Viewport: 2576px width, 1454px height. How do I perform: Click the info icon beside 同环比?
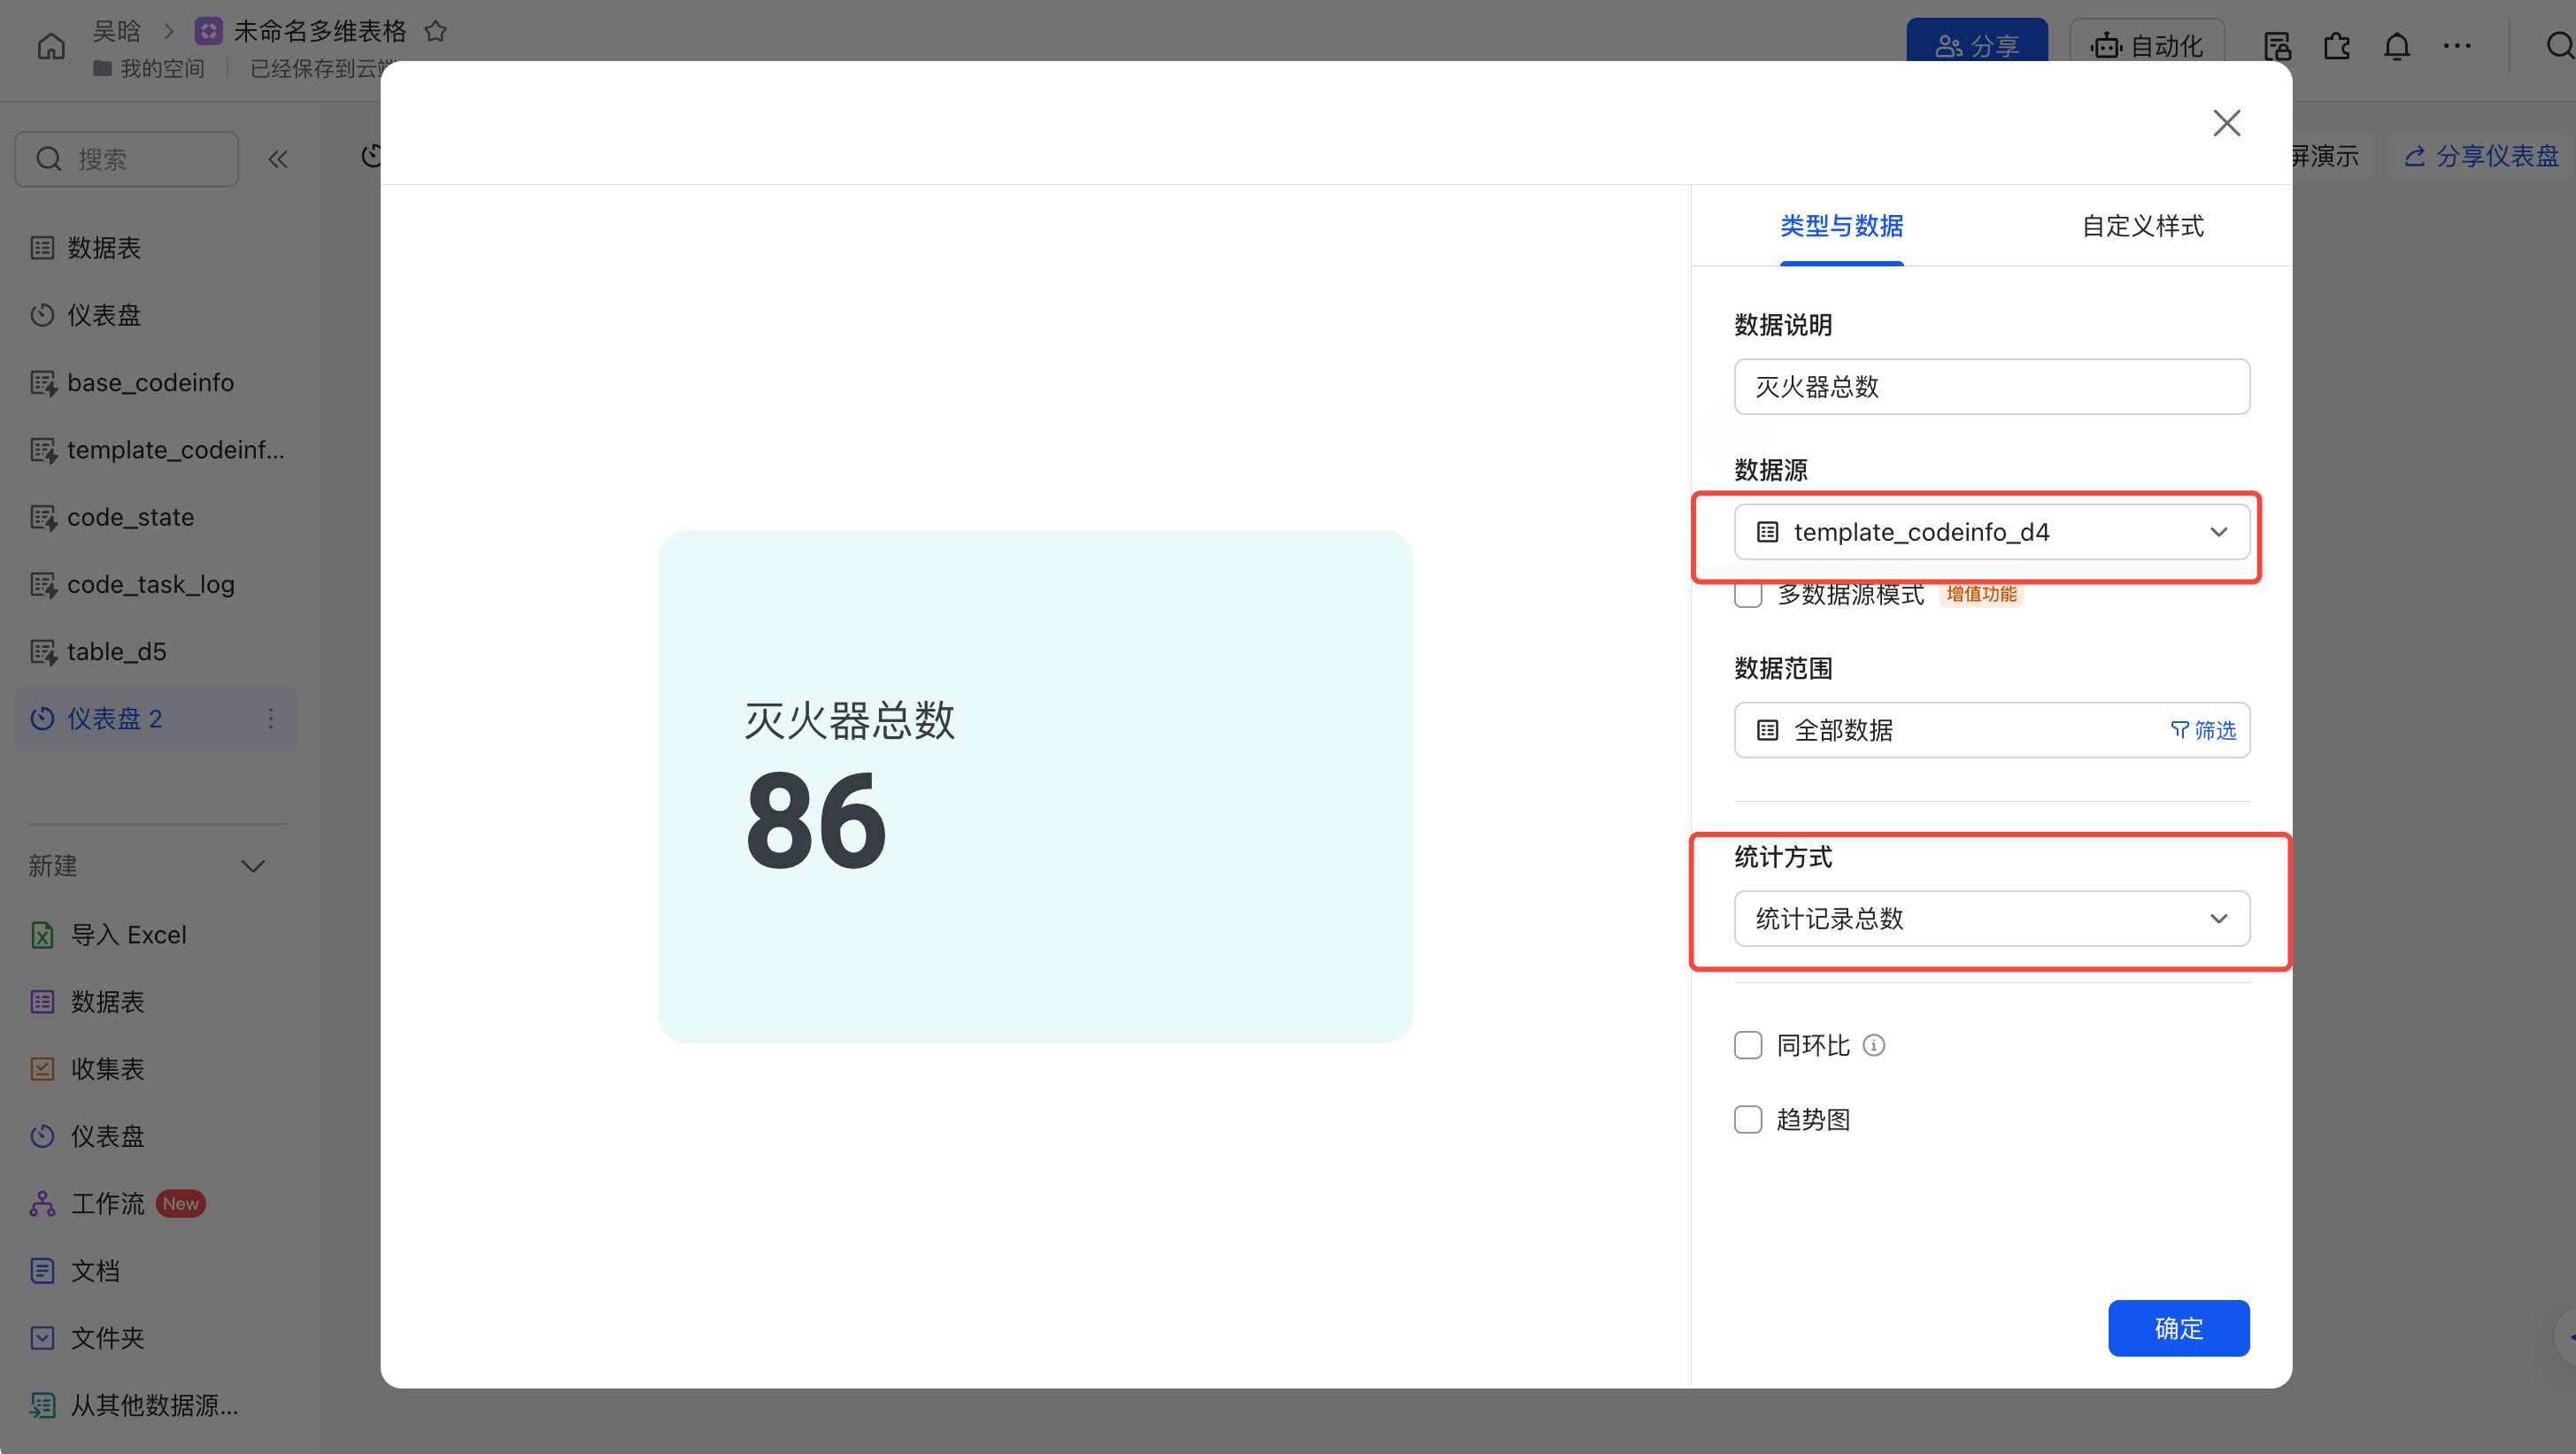[x=1874, y=1045]
